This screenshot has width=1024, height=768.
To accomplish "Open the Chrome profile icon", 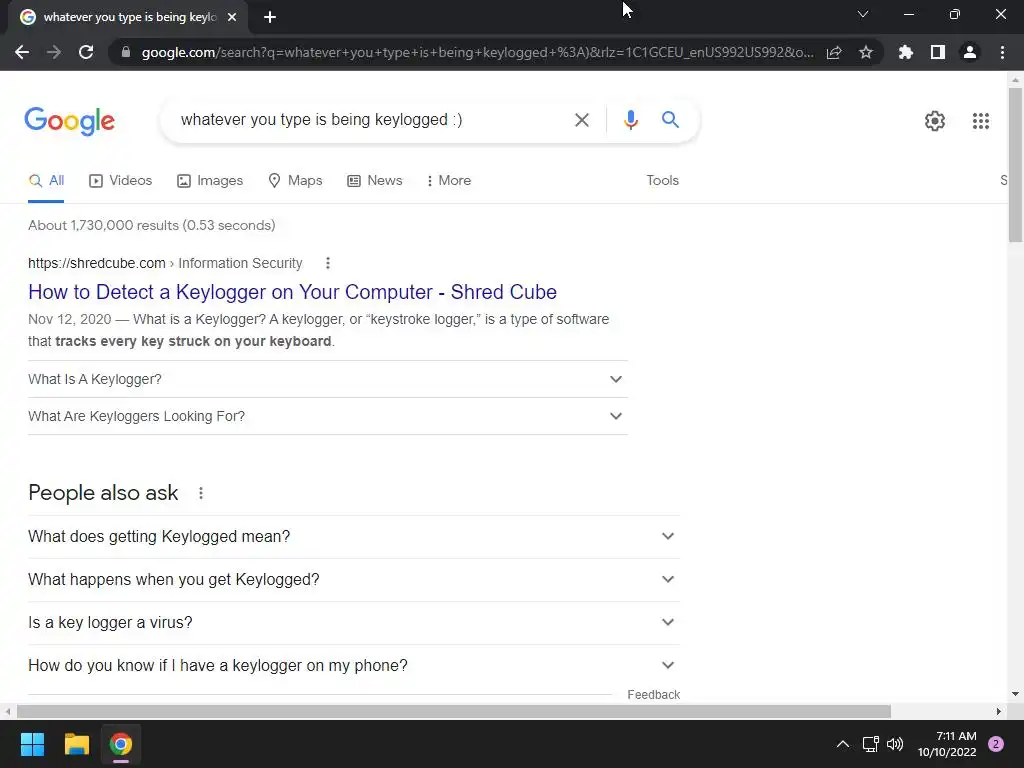I will (x=970, y=52).
